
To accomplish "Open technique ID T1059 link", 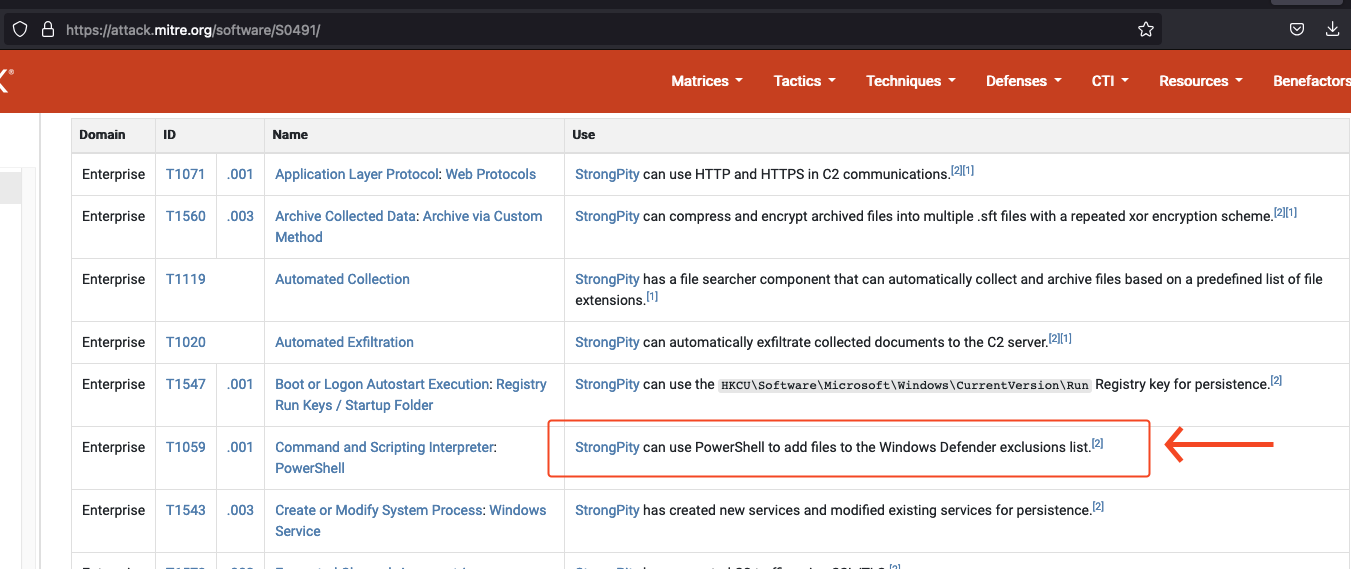I will coord(186,447).
